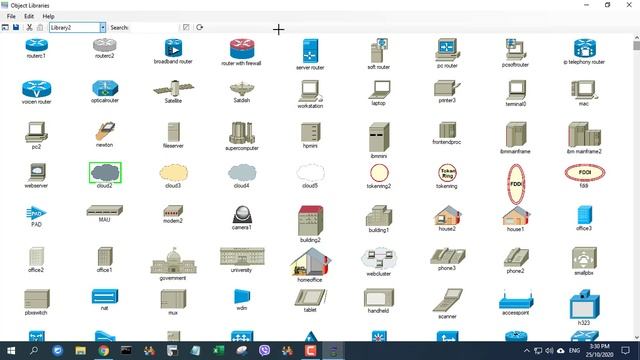
Task: Choose the fileserver object
Action: 173,132
